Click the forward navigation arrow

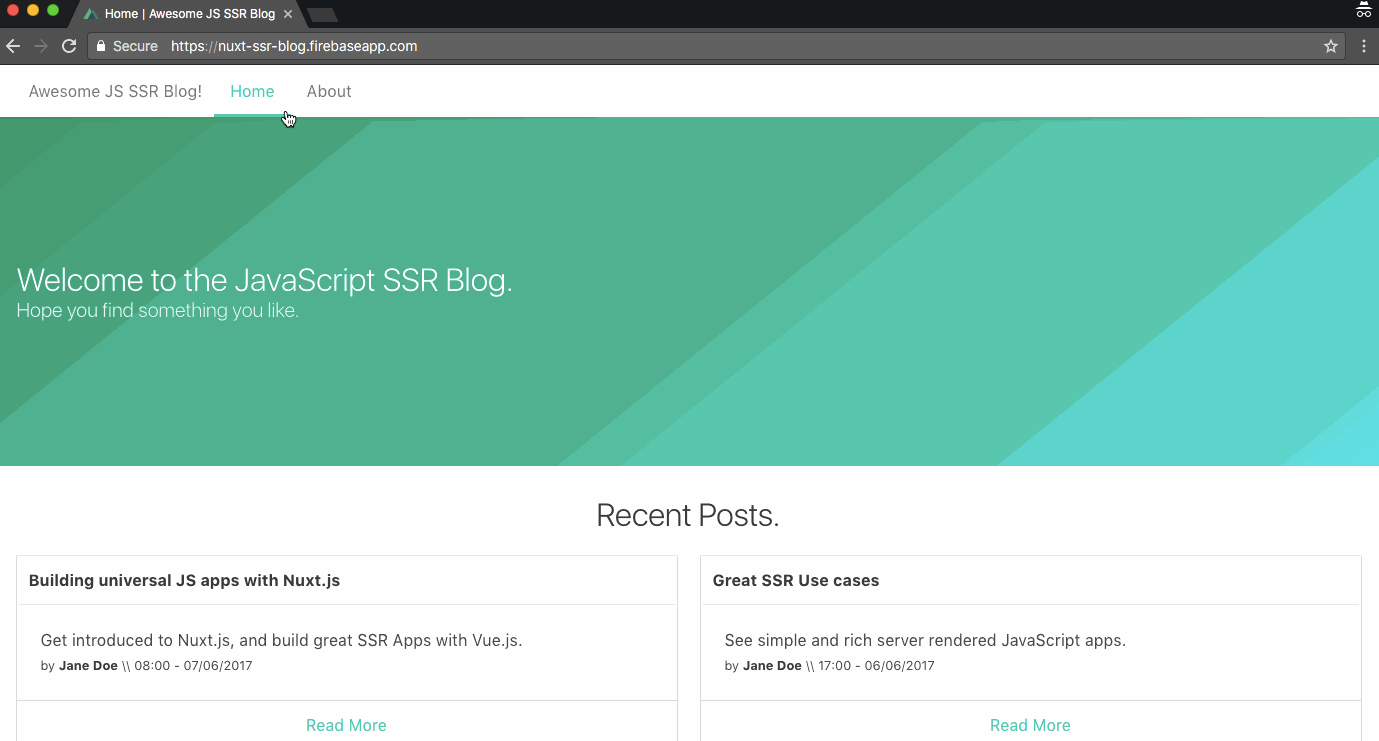click(x=39, y=45)
